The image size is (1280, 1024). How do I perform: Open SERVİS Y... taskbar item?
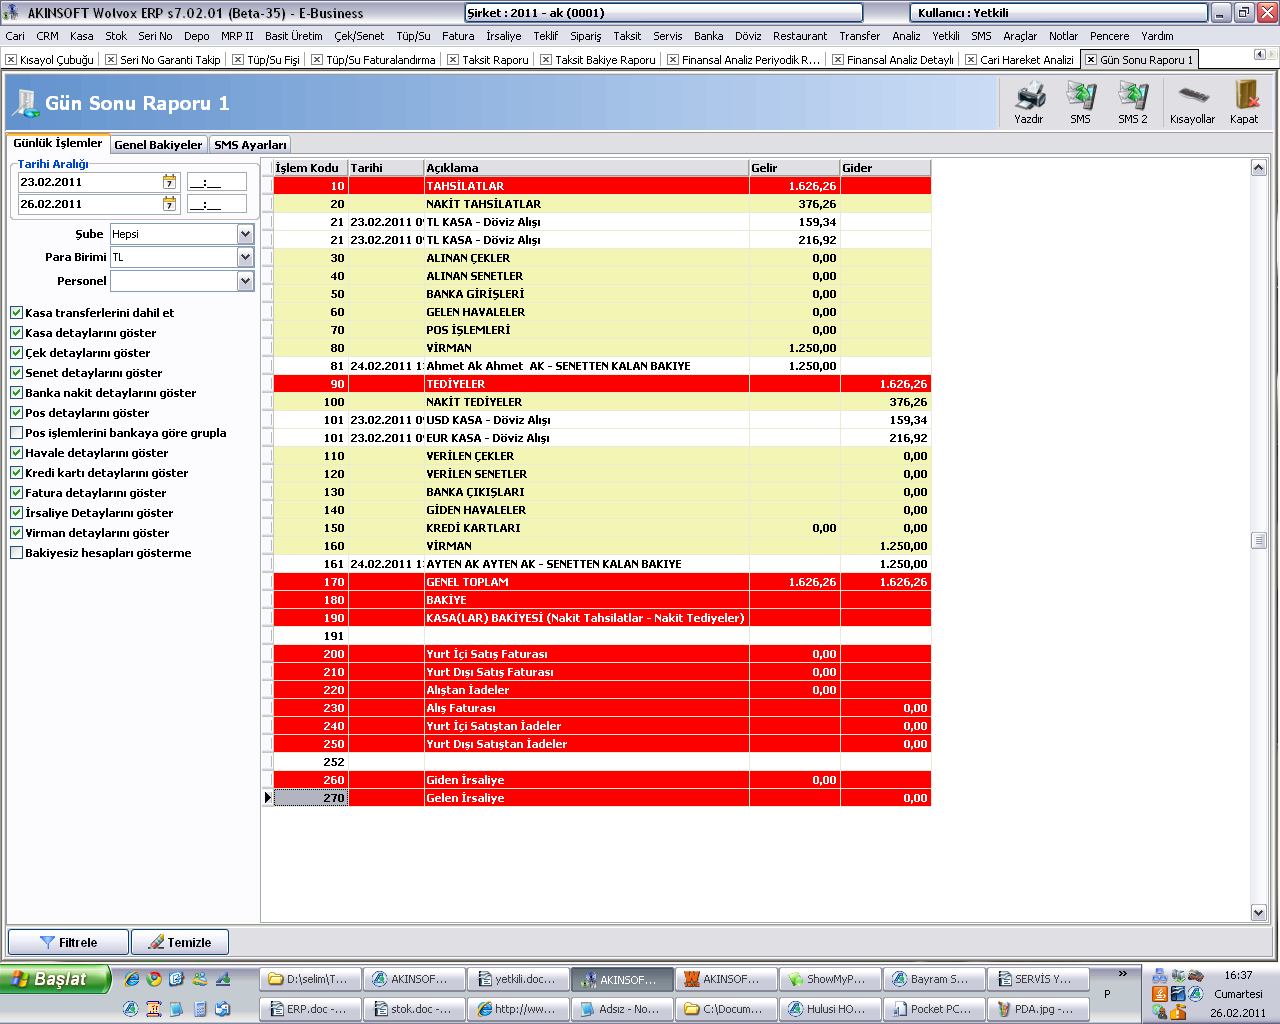pyautogui.click(x=1038, y=979)
